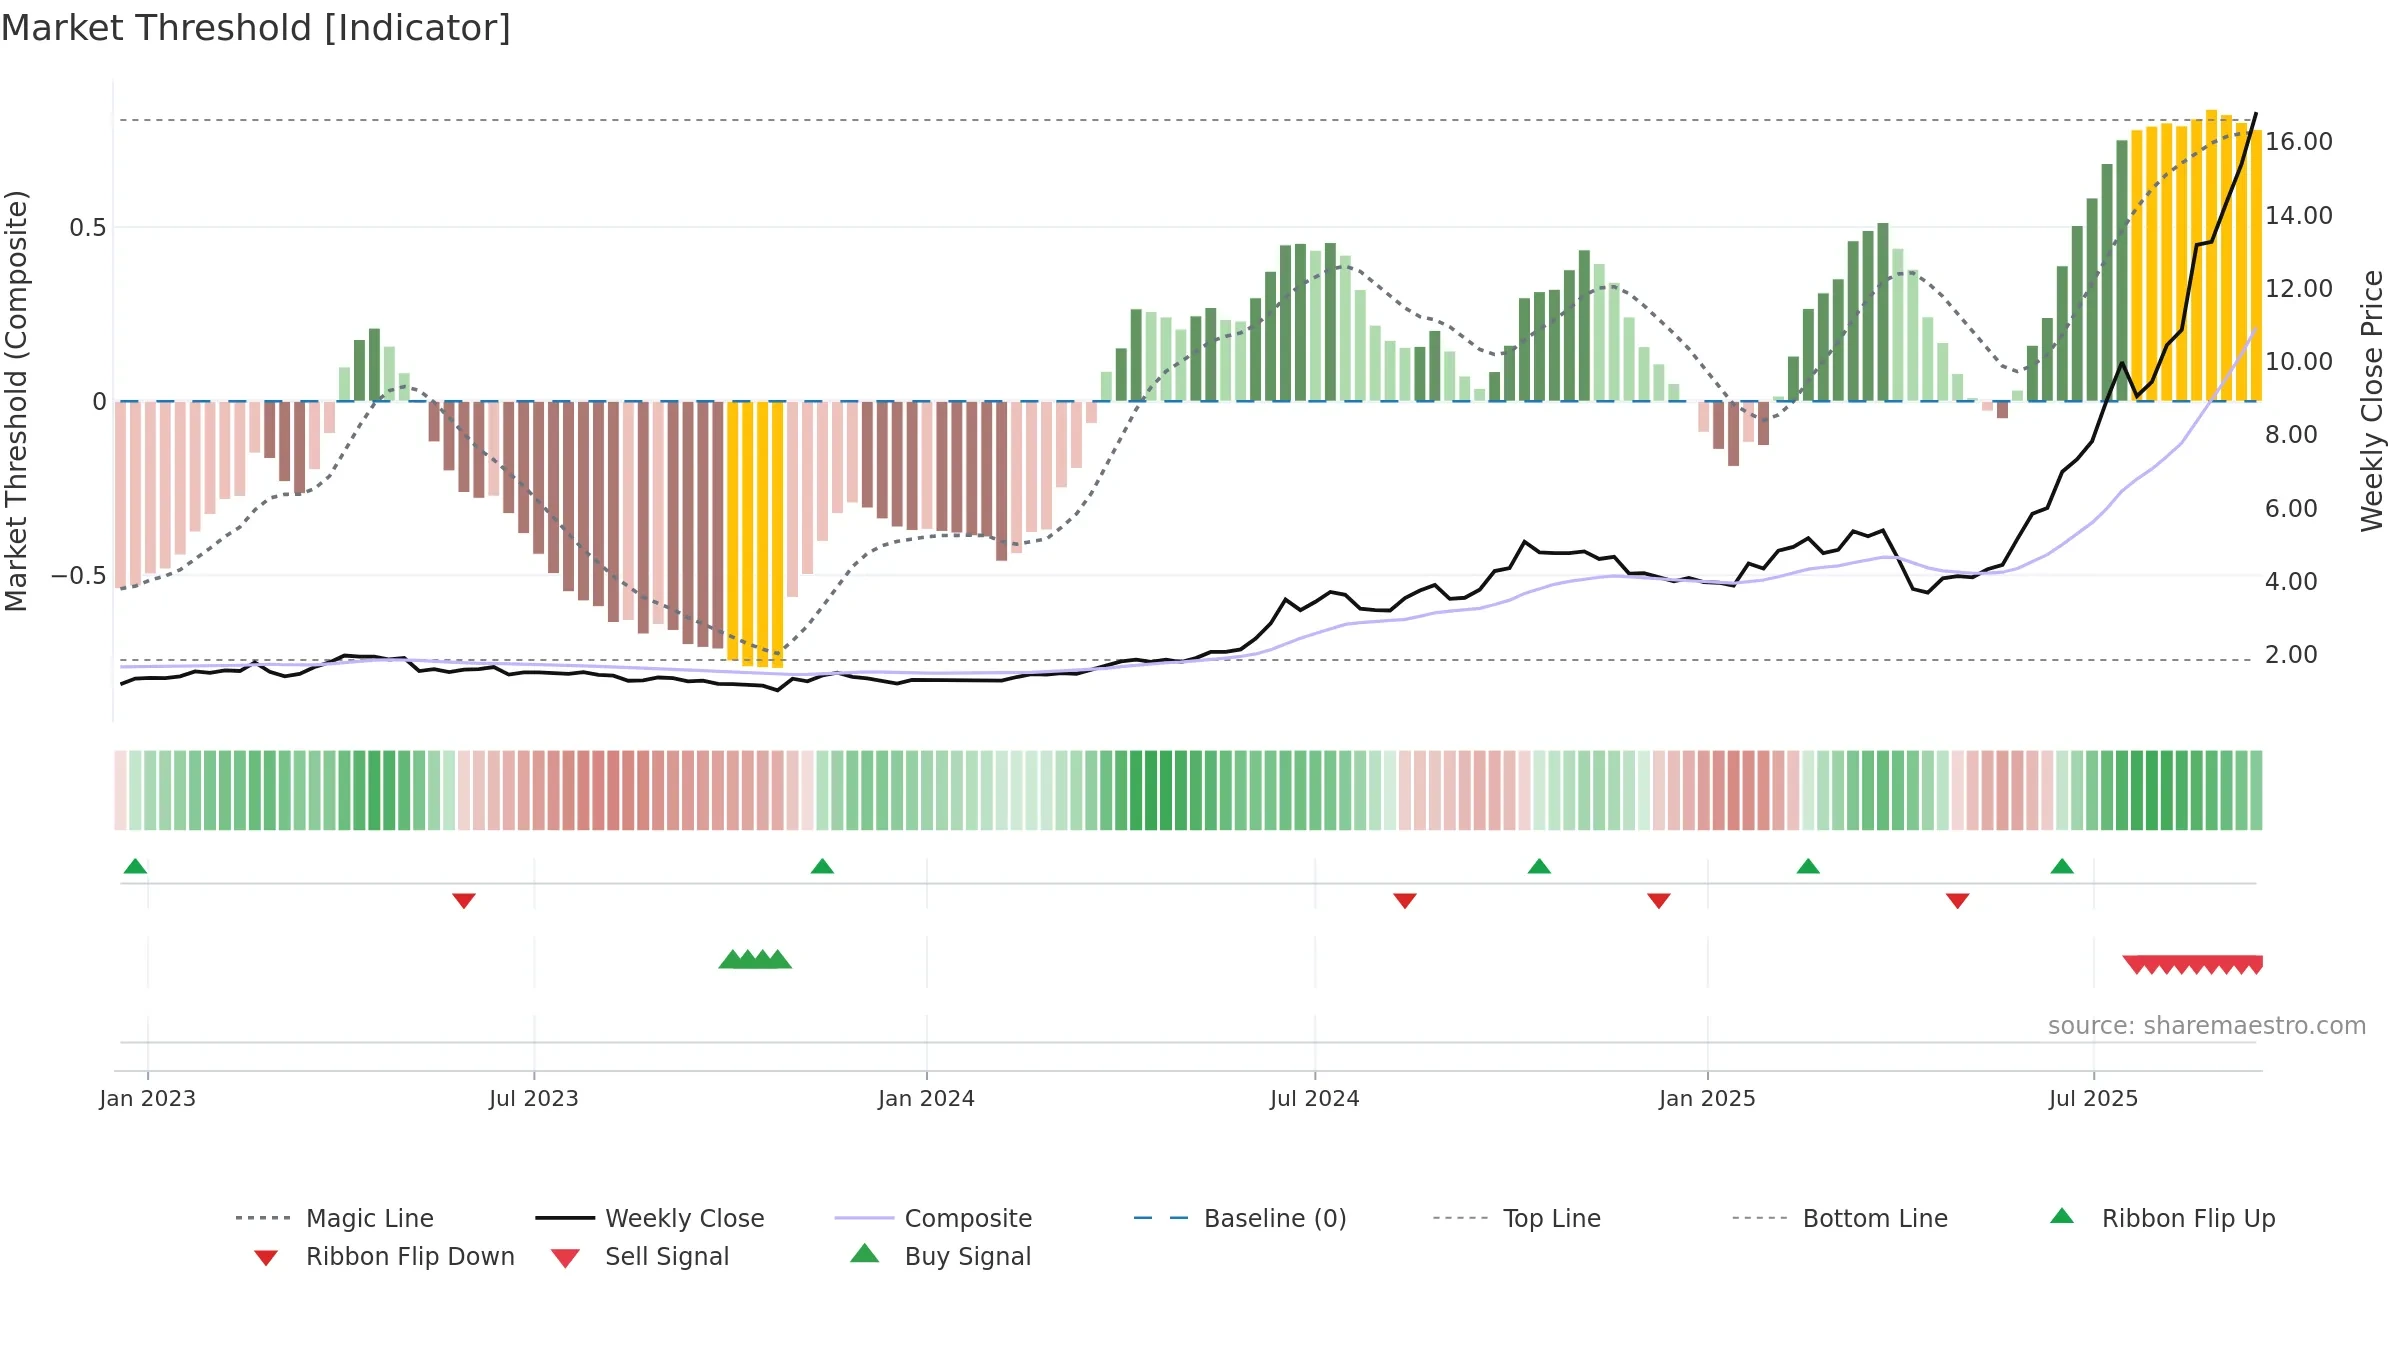Click the Jul 2025 x-axis label
Viewport: 2400px width, 1350px height.
point(2094,1098)
